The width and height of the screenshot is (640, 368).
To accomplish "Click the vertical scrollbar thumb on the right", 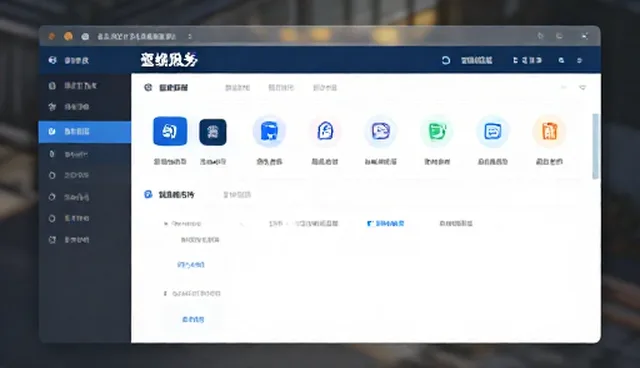I will point(596,146).
